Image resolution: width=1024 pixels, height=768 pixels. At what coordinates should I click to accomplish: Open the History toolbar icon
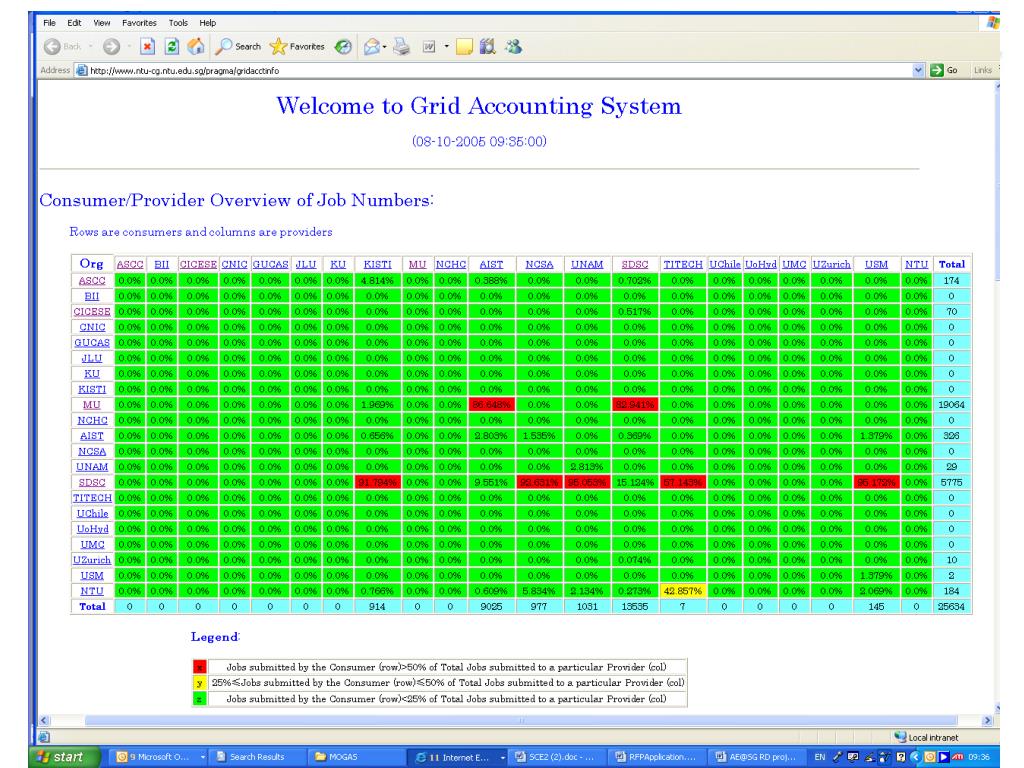[x=343, y=46]
